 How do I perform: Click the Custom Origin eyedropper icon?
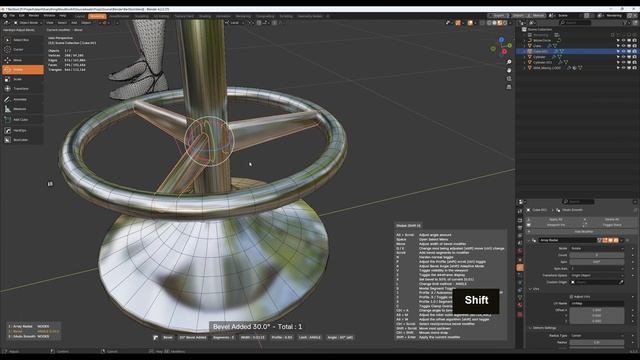[621, 282]
